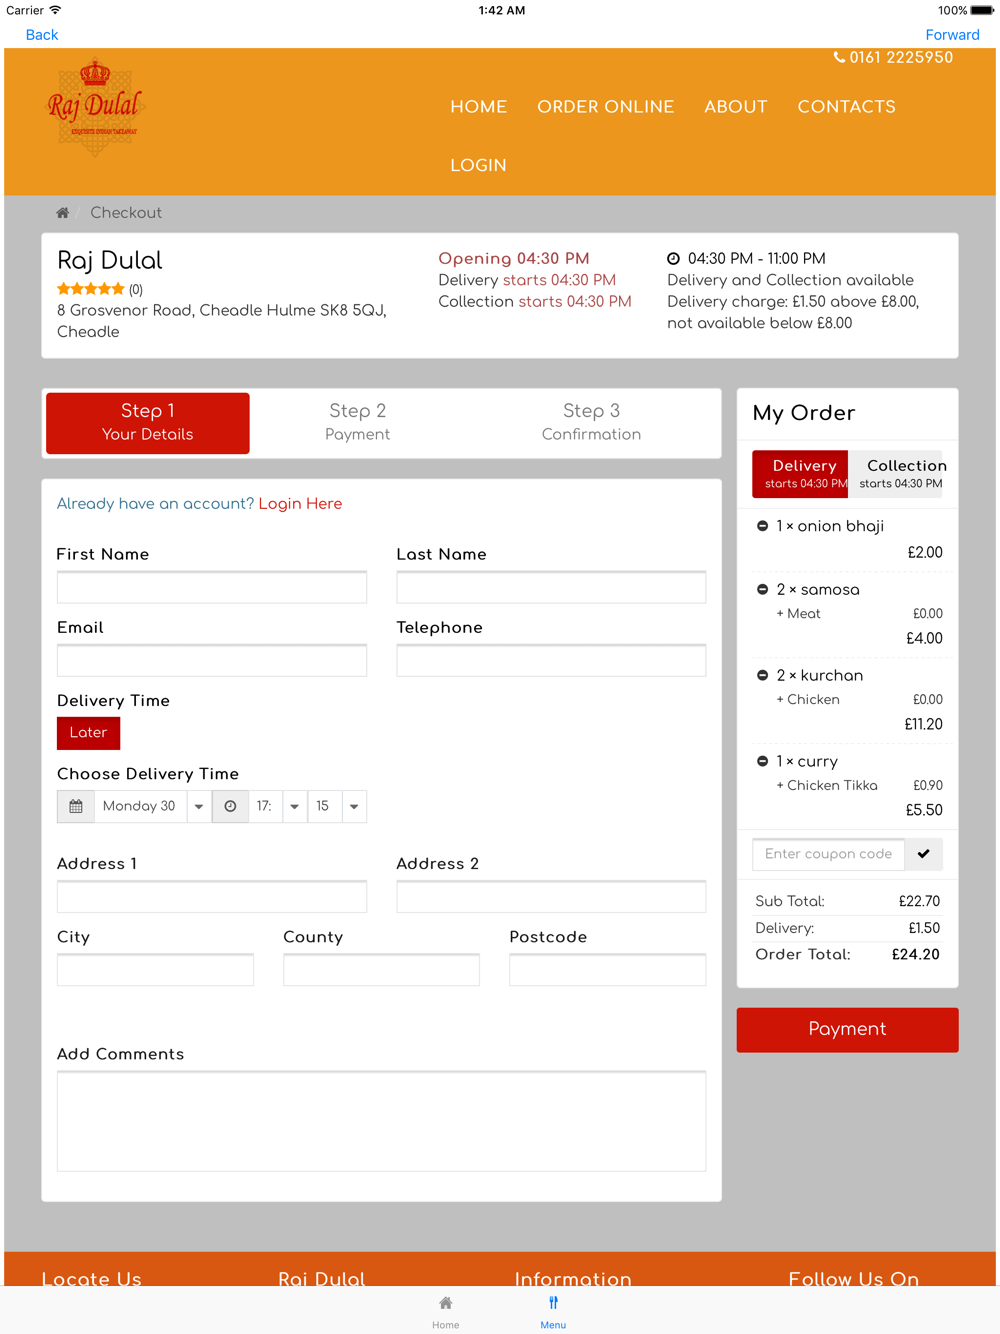Select the Delivery order option

click(801, 474)
